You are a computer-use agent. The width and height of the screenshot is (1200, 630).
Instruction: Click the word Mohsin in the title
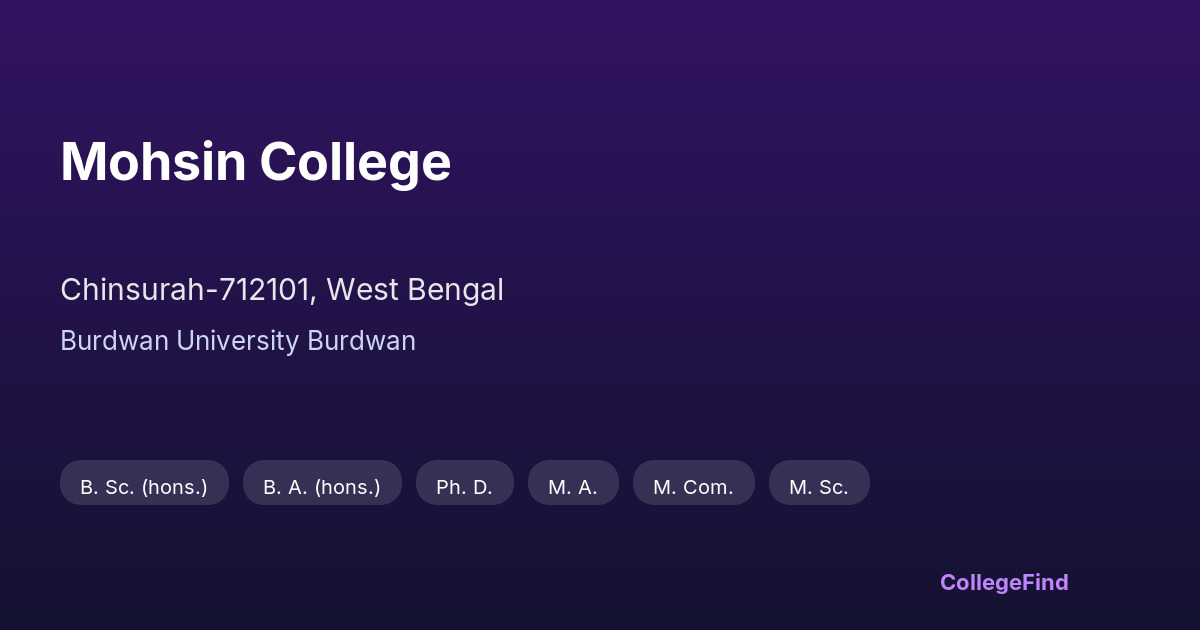click(x=152, y=161)
